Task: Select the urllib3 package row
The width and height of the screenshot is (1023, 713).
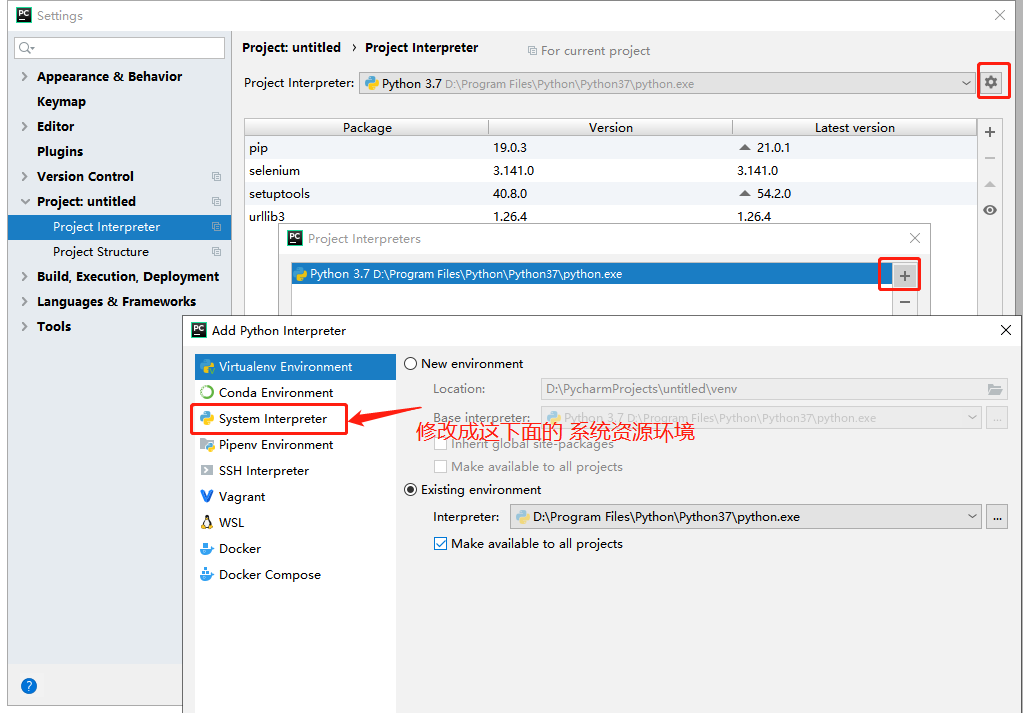Action: (611, 216)
